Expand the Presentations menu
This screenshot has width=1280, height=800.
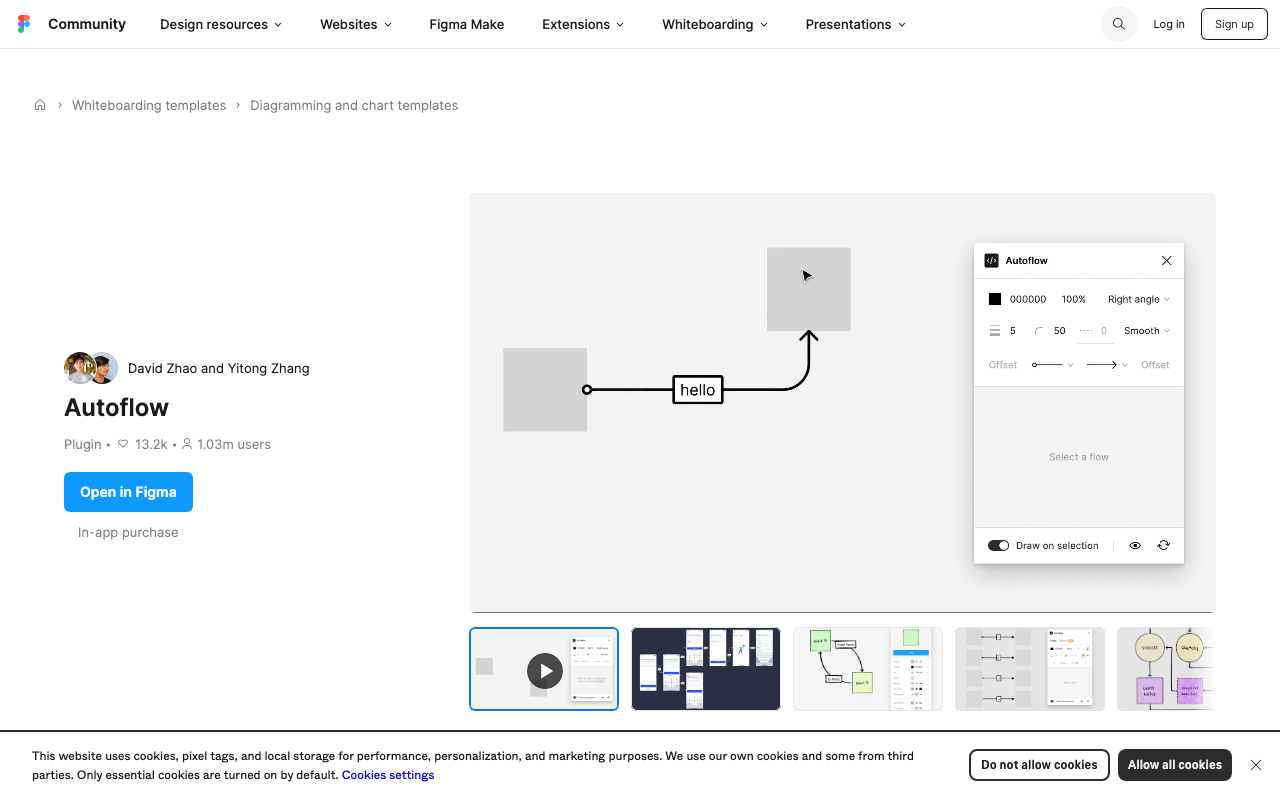(x=856, y=24)
